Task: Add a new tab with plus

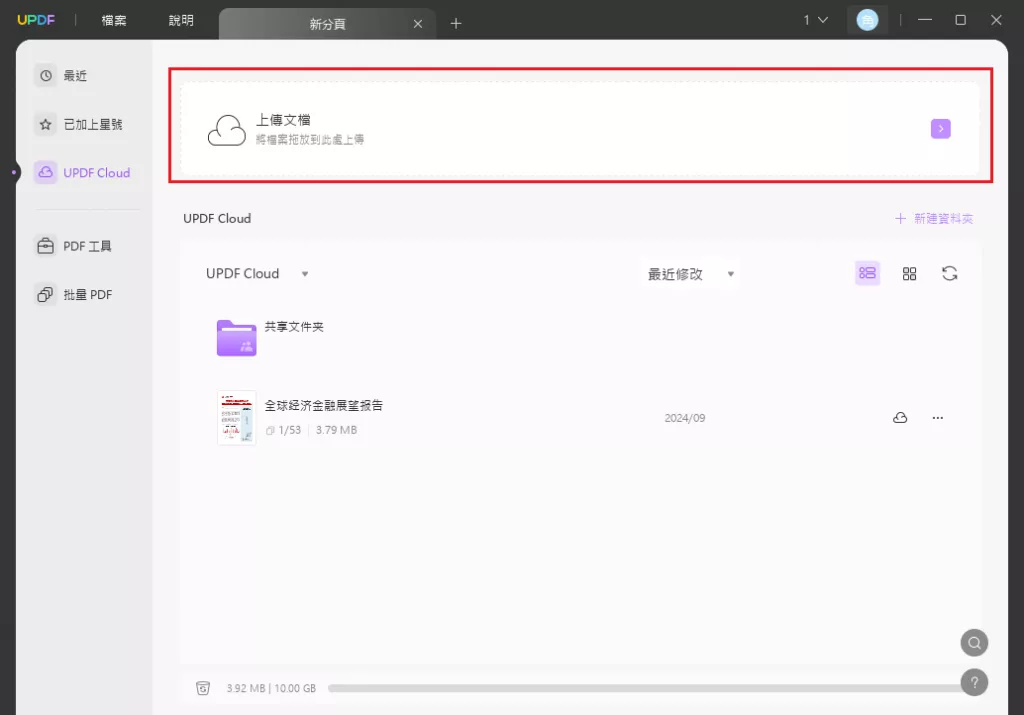Action: 456,24
